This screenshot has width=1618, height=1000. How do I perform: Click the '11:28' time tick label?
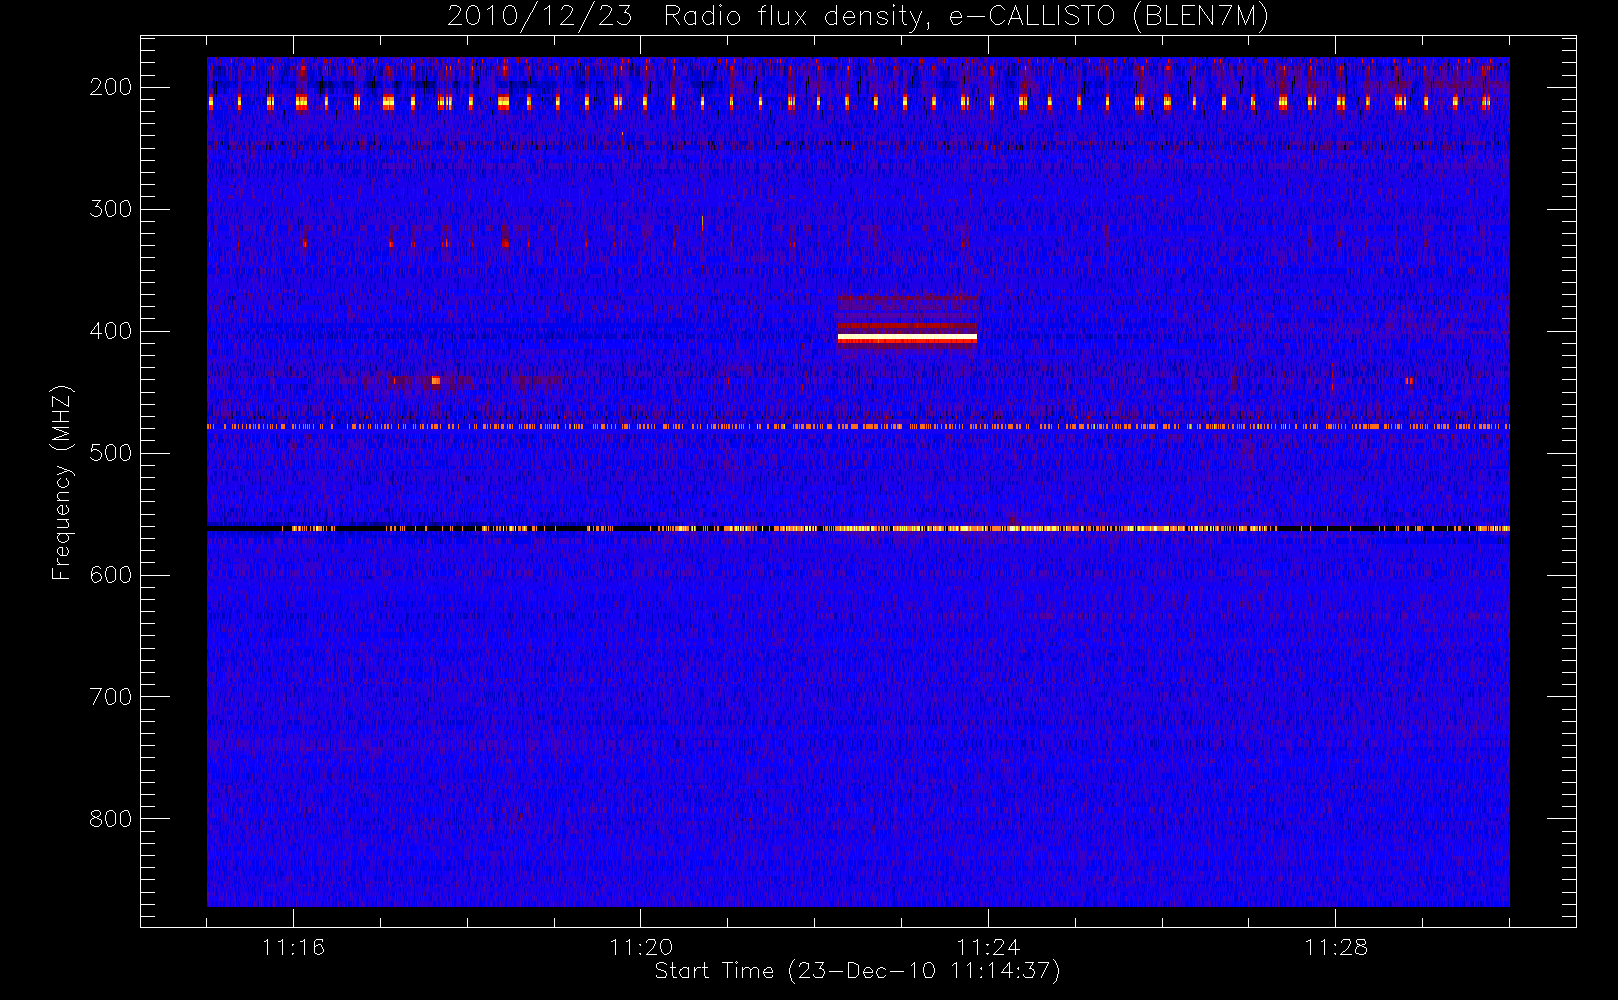pos(1335,947)
